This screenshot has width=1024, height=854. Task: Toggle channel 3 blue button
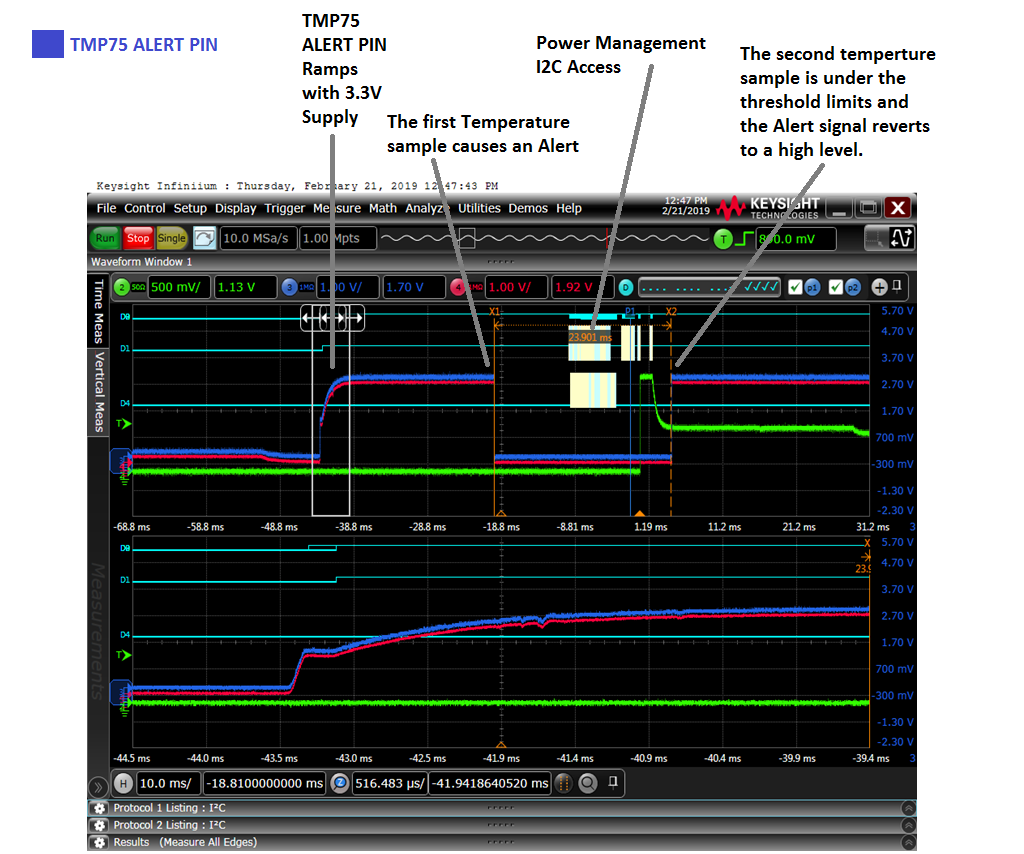click(290, 287)
